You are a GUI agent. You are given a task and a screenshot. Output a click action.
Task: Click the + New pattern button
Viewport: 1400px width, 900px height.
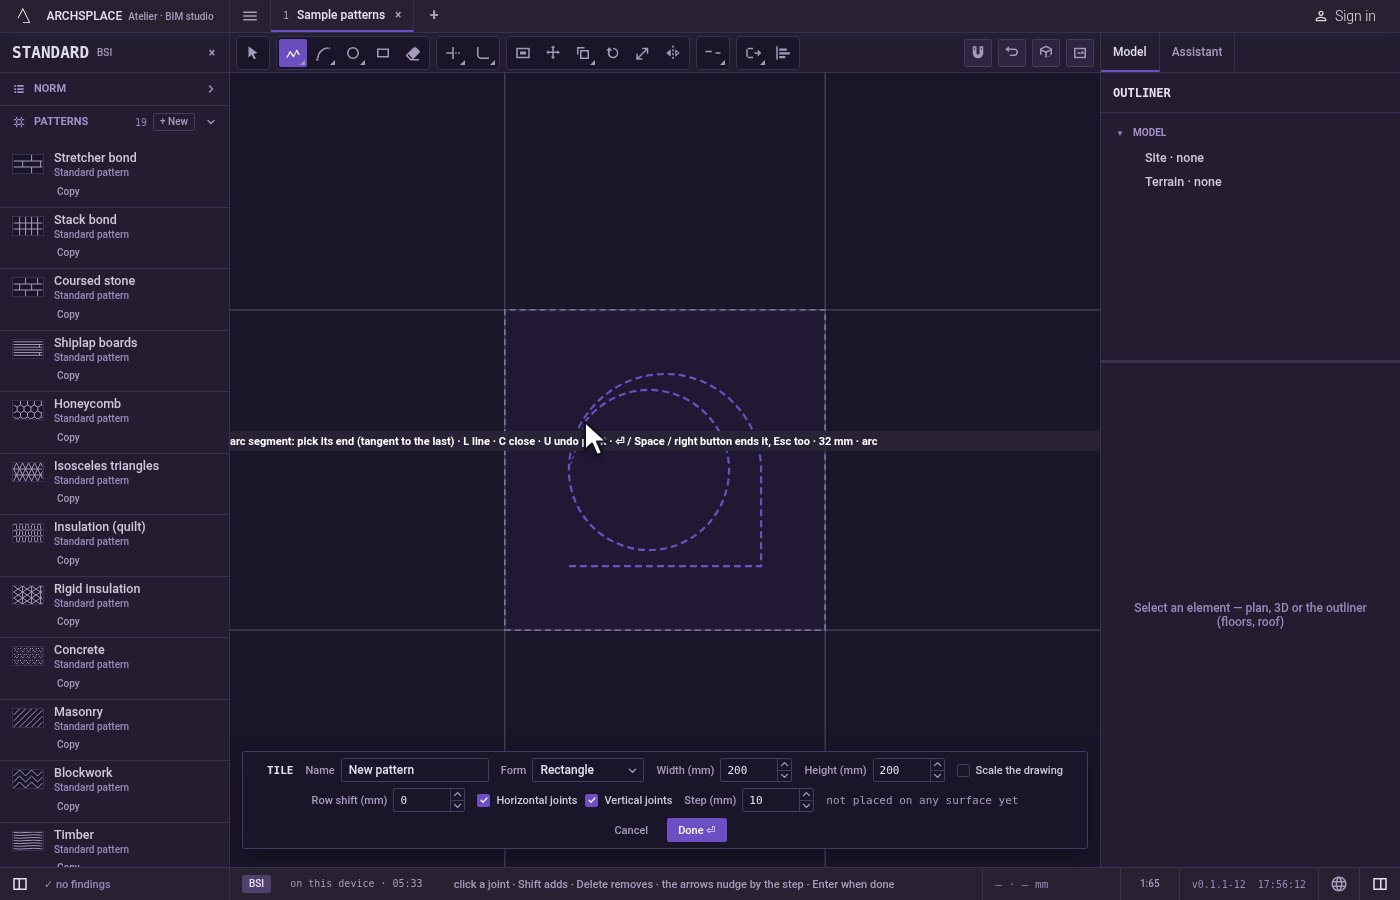174,122
